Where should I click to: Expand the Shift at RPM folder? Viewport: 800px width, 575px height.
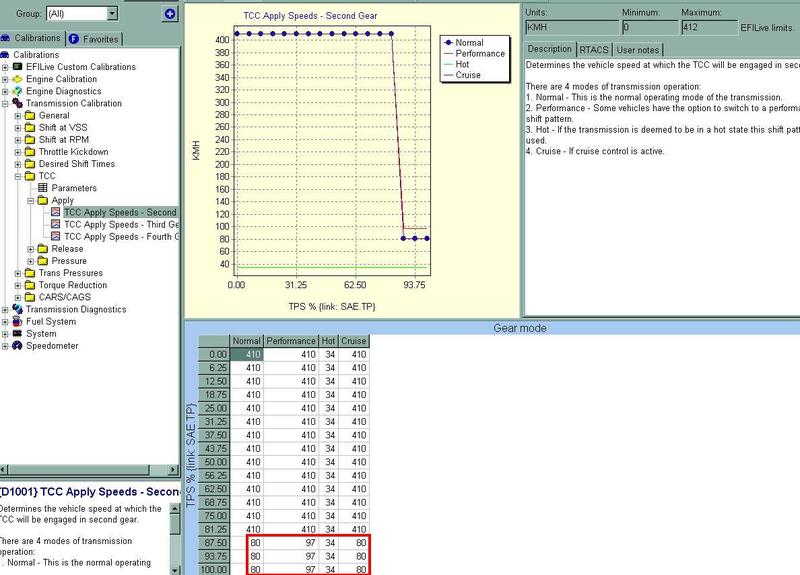point(18,140)
